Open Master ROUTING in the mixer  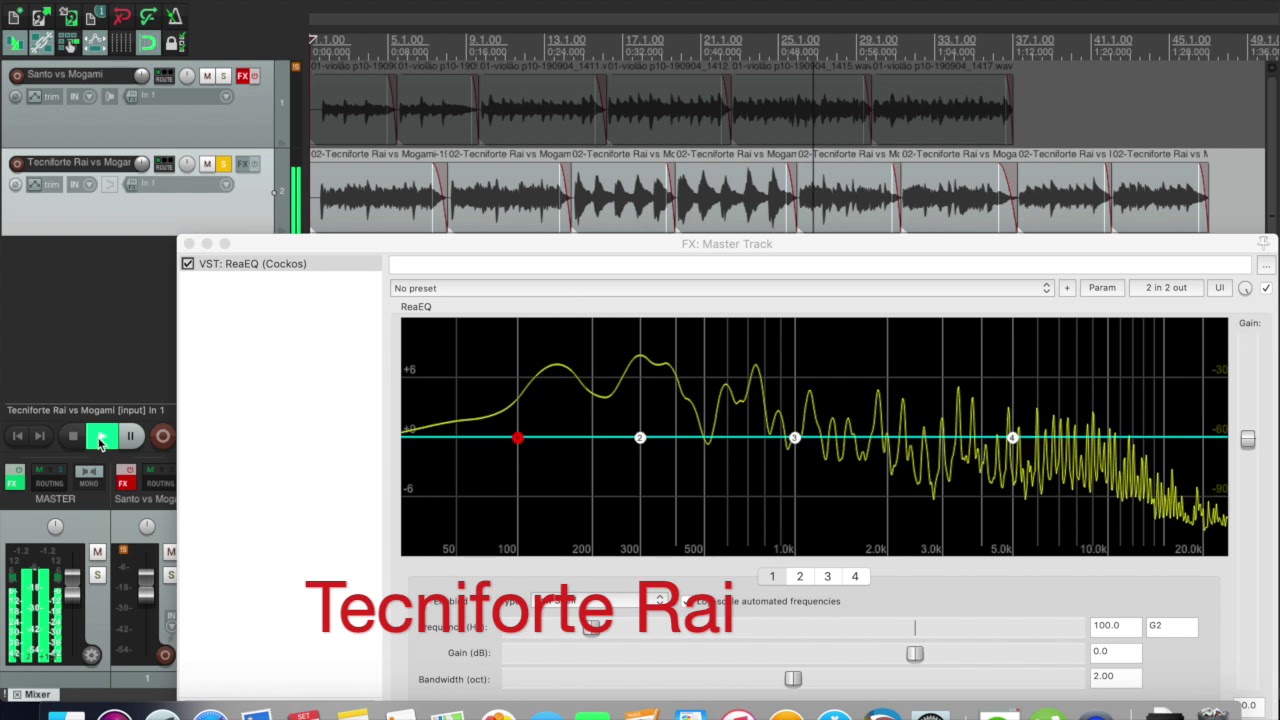(x=48, y=477)
